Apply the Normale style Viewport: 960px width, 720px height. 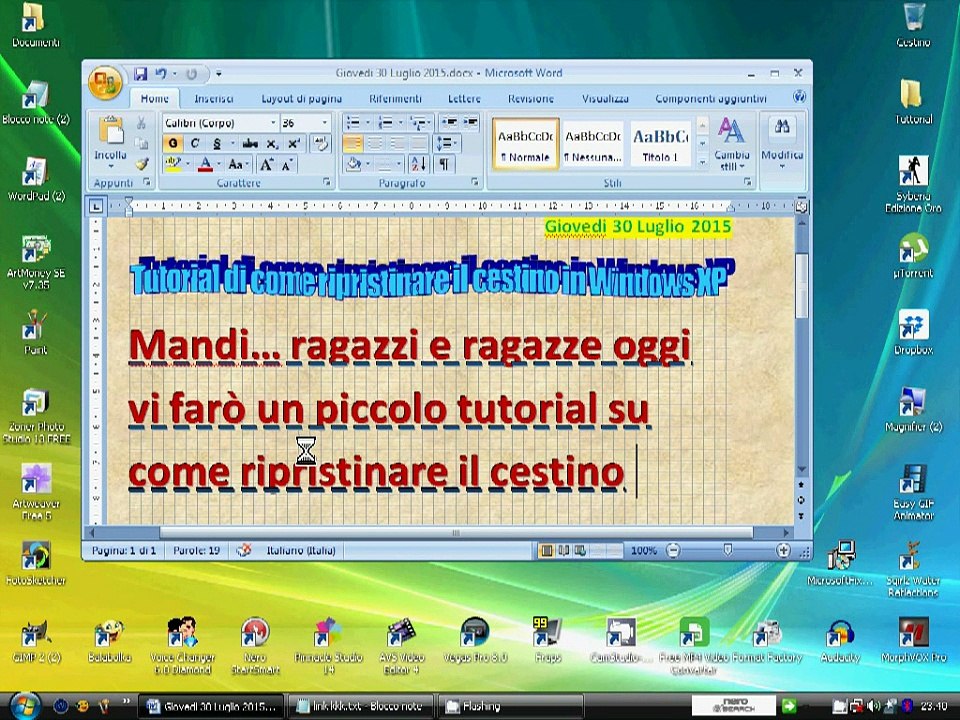525,144
